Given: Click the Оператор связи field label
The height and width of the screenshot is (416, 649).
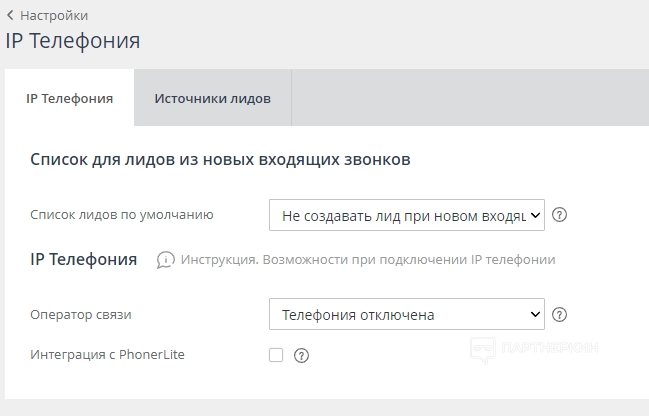Looking at the screenshot, I should pyautogui.click(x=81, y=314).
